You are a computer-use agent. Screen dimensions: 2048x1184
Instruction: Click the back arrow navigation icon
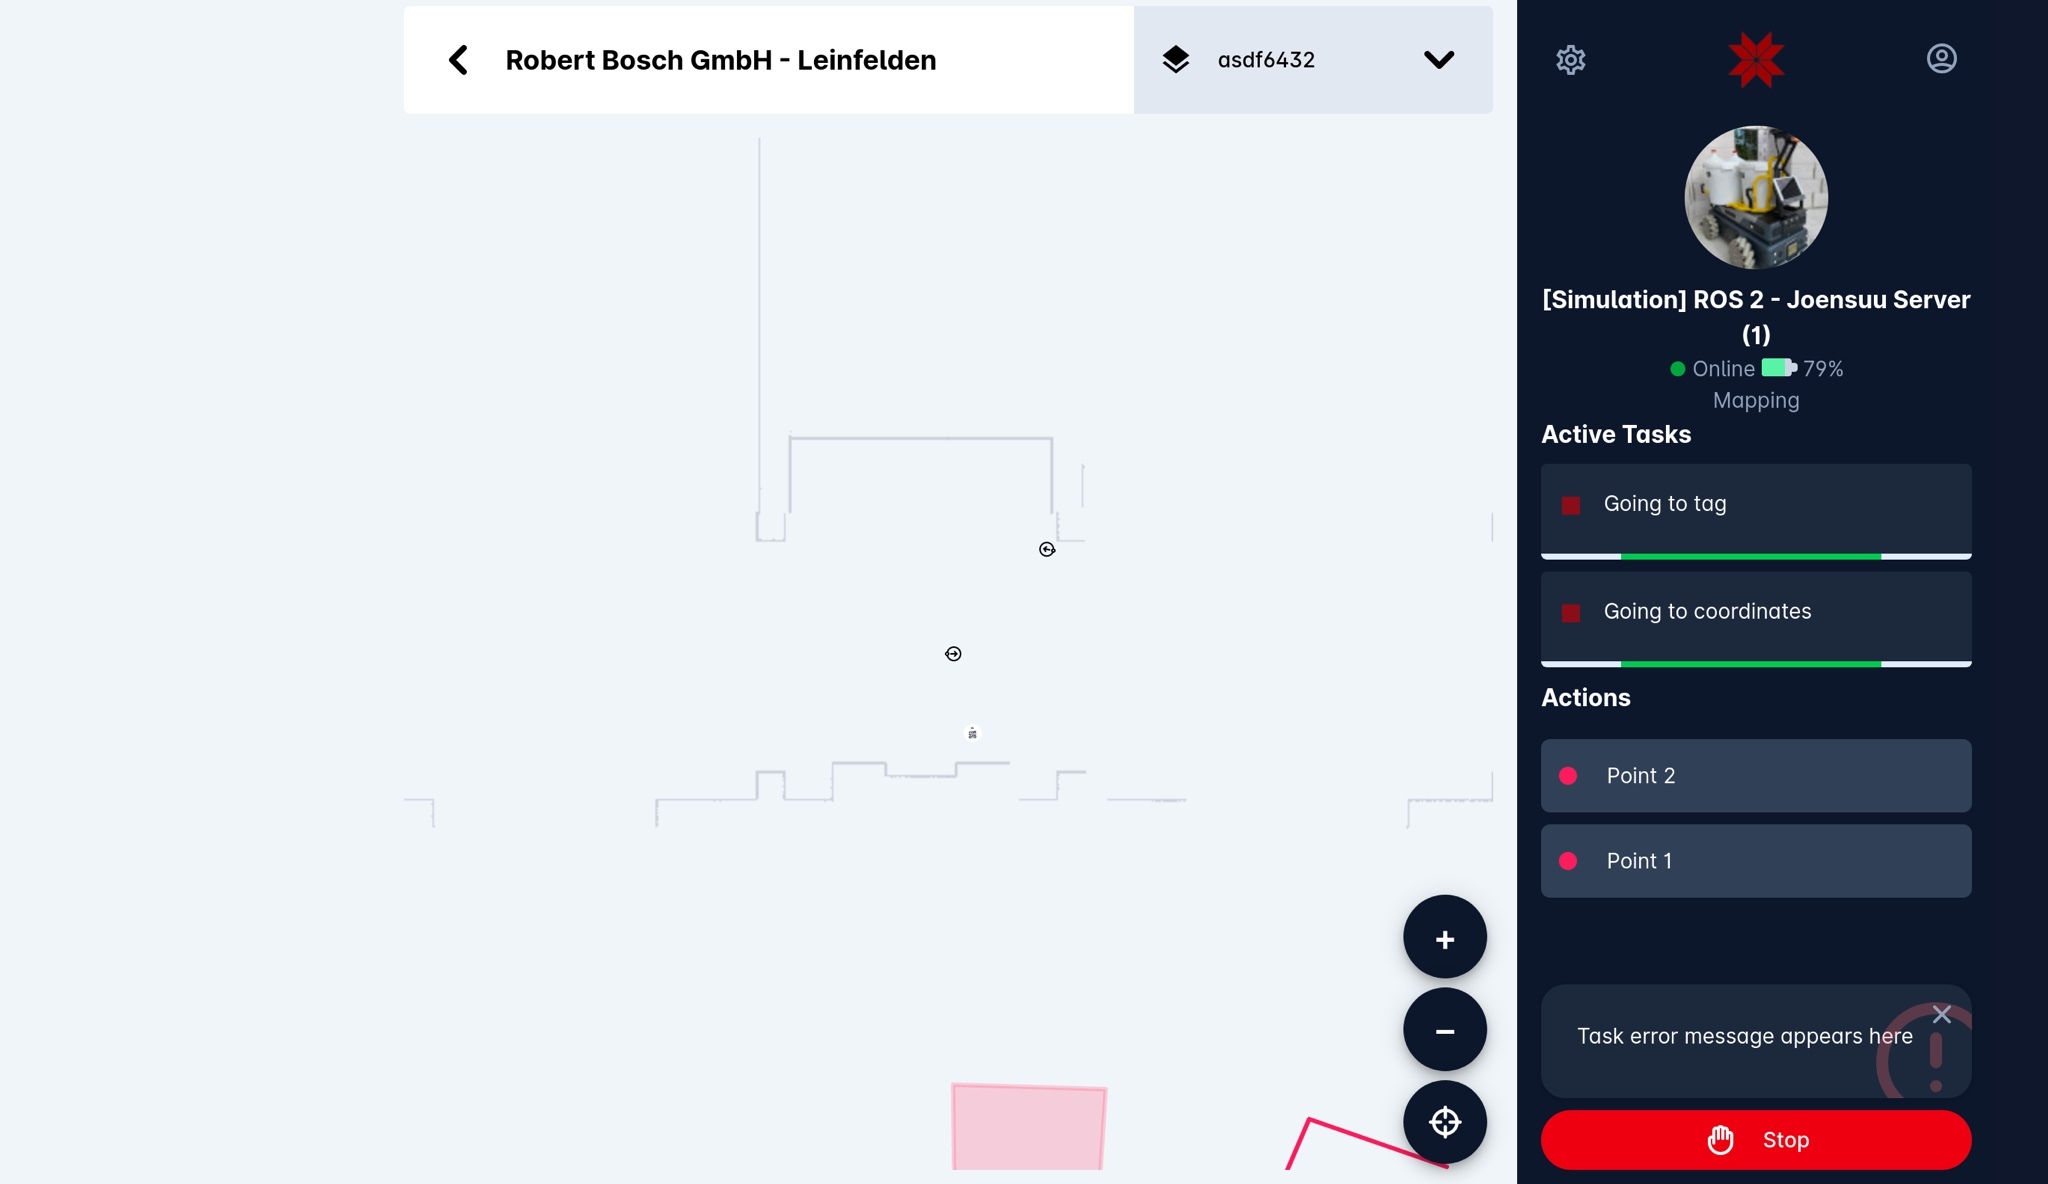[457, 59]
